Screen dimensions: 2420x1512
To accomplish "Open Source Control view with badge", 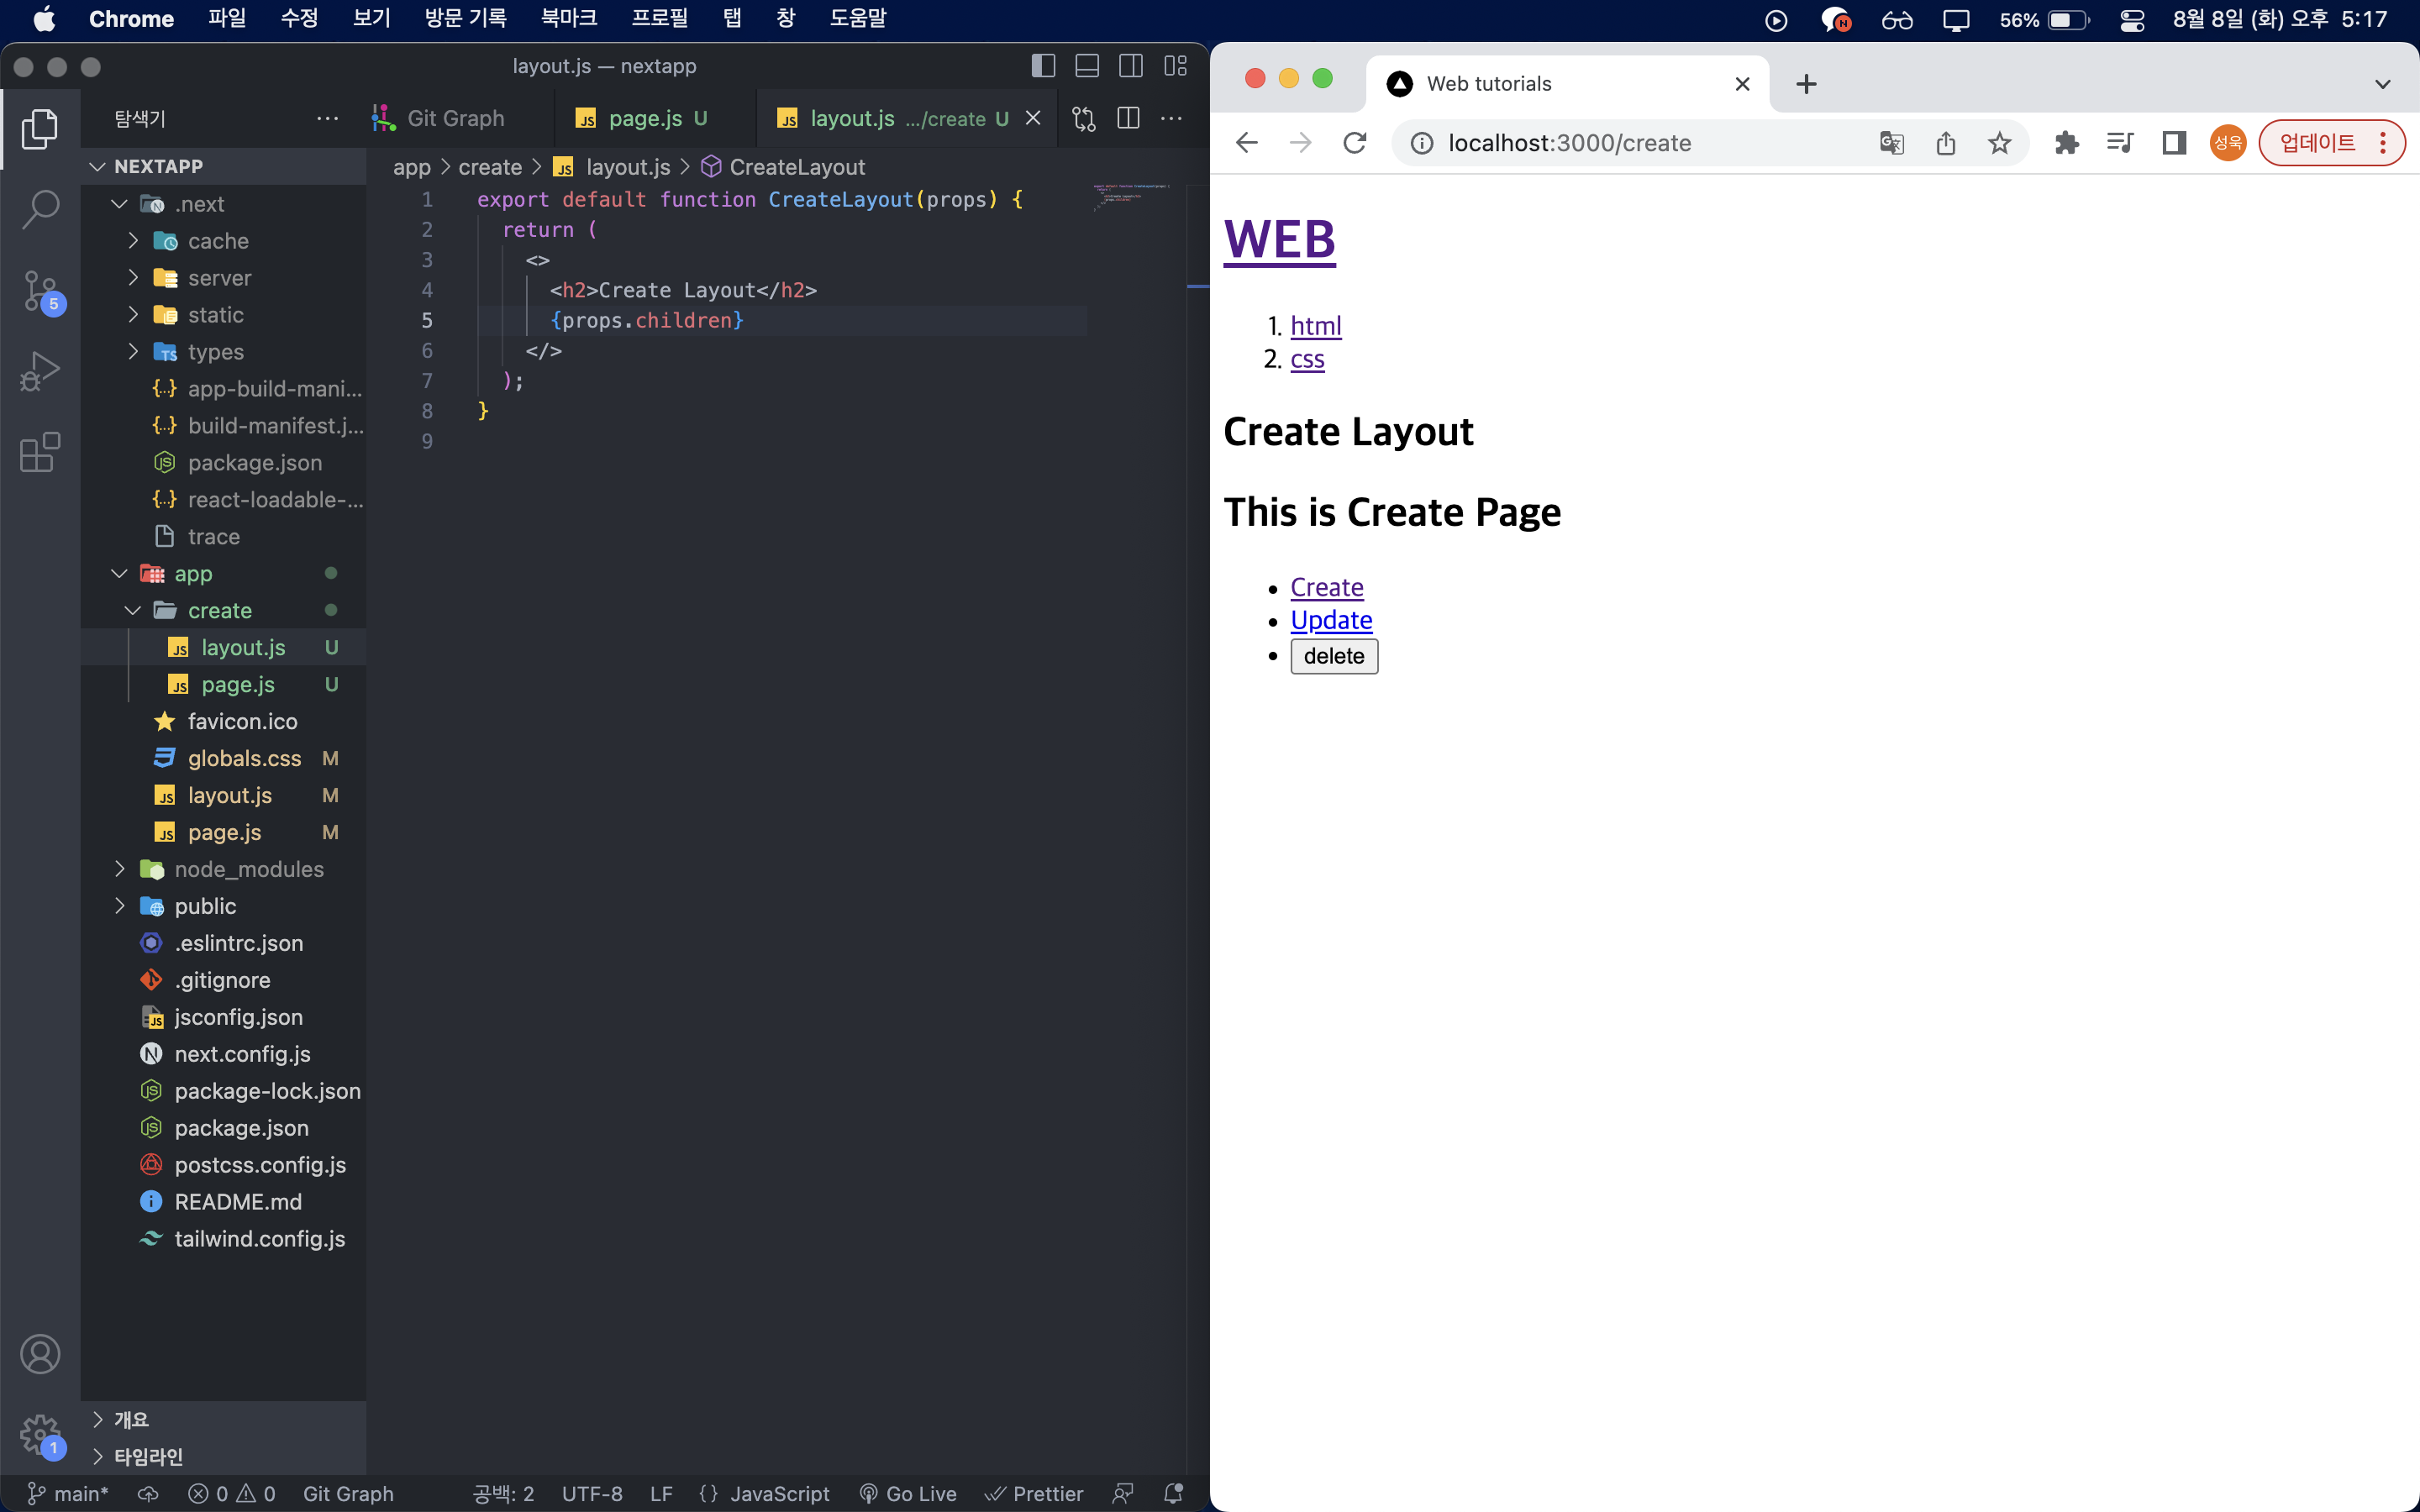I will 40,291.
